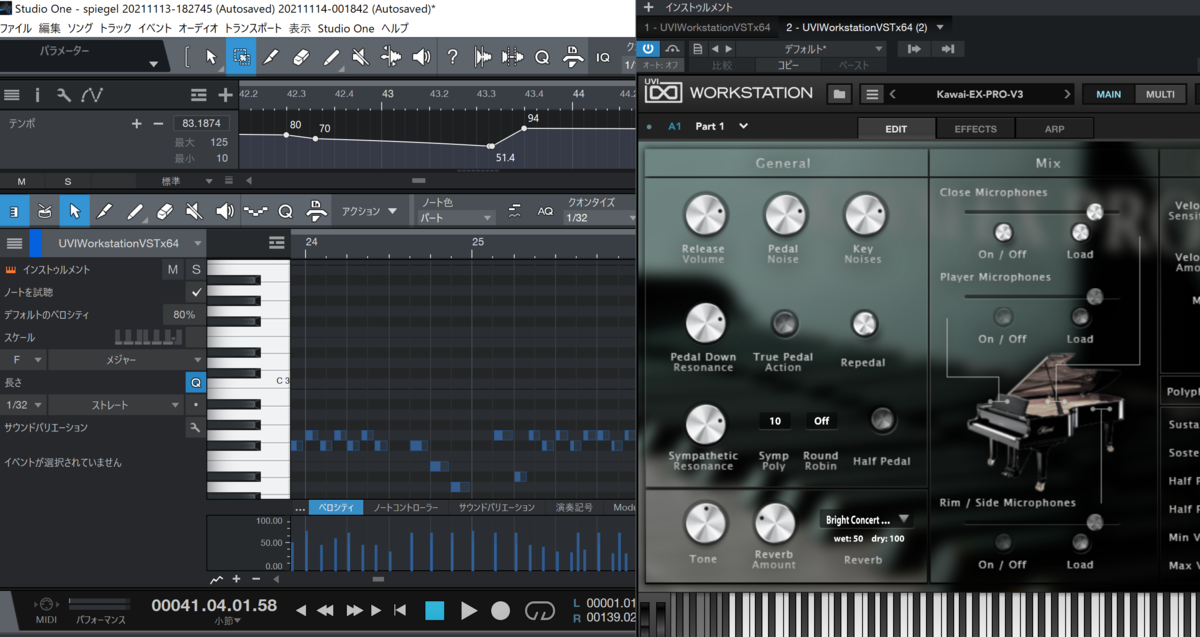Open the トランスポート menu
This screenshot has width=1200, height=637.
click(254, 27)
